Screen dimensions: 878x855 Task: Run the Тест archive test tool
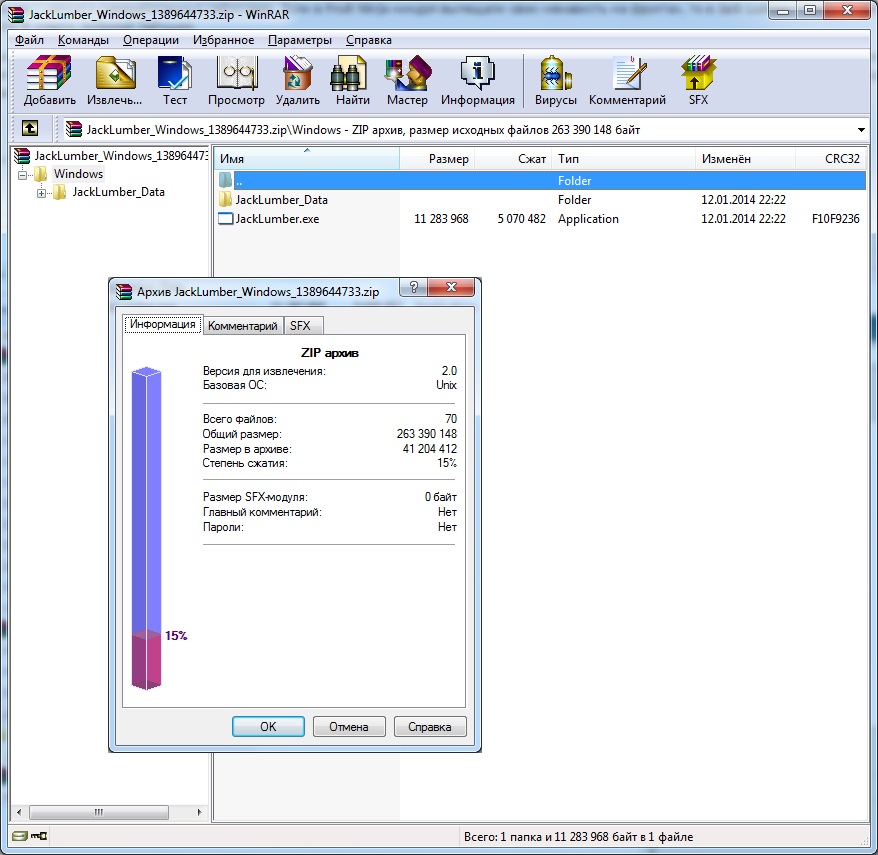point(175,81)
